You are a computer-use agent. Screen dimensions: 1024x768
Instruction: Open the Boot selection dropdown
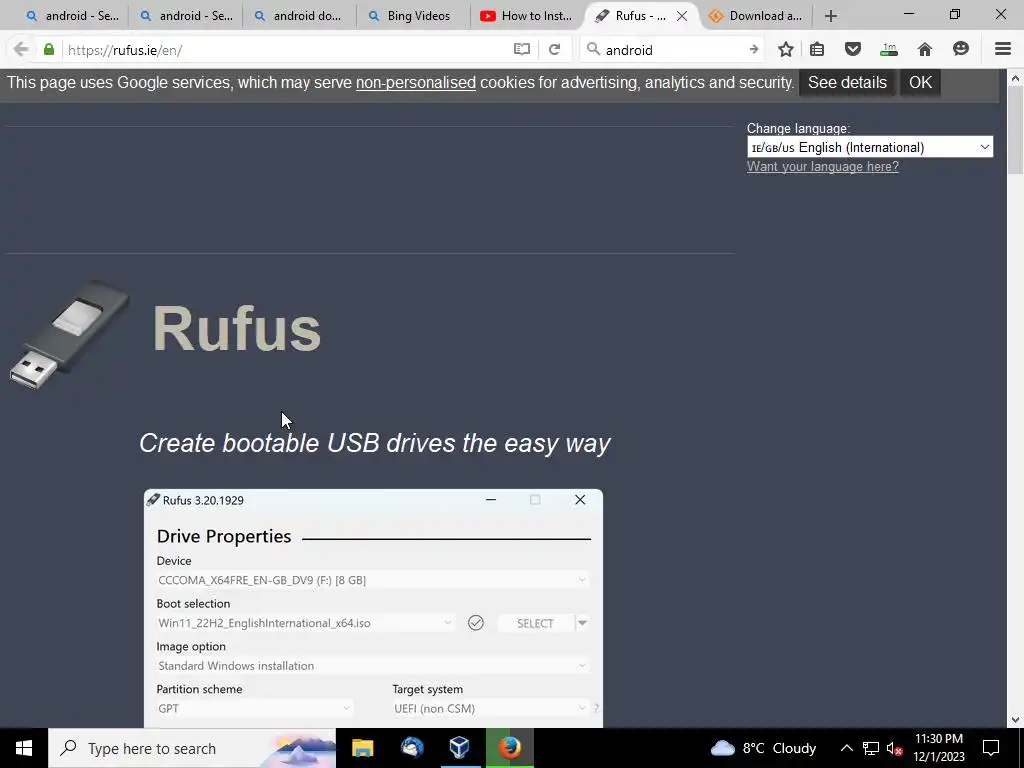305,623
